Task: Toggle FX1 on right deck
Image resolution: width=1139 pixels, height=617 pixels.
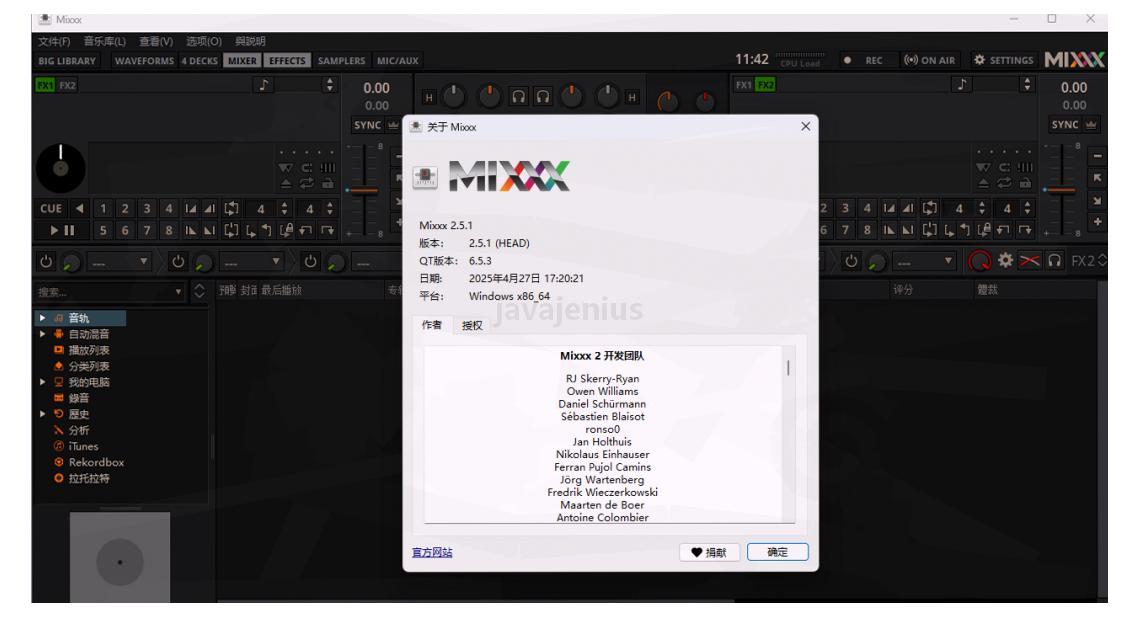Action: click(743, 85)
